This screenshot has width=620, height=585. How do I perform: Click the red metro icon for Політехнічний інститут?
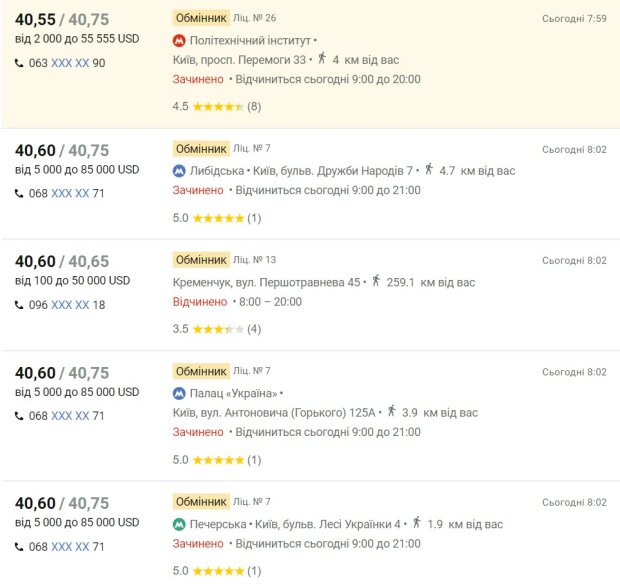(x=179, y=40)
